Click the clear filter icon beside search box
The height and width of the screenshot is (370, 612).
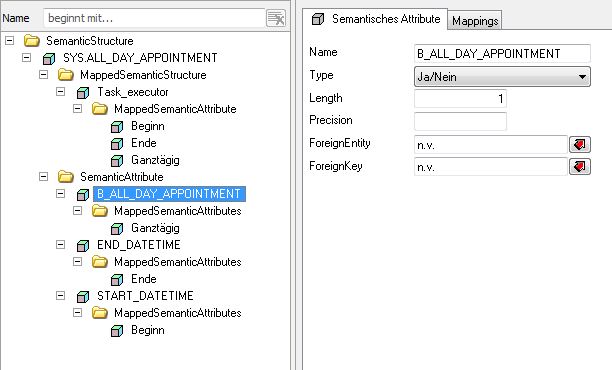(276, 18)
